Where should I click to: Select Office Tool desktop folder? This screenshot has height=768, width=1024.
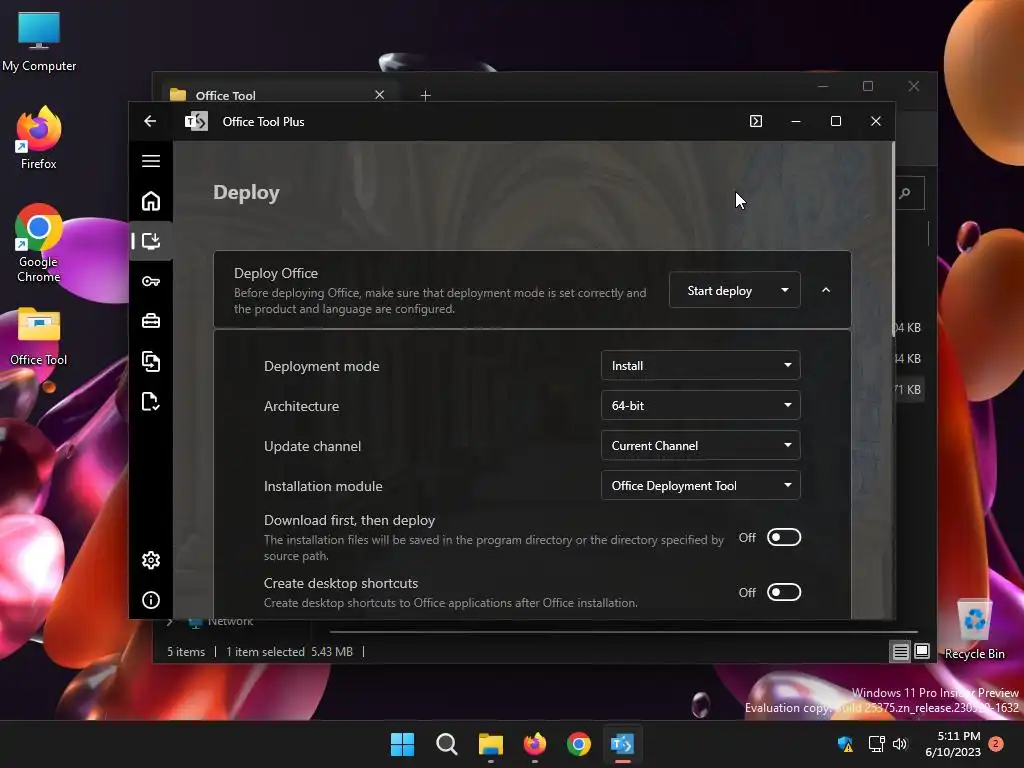click(39, 336)
